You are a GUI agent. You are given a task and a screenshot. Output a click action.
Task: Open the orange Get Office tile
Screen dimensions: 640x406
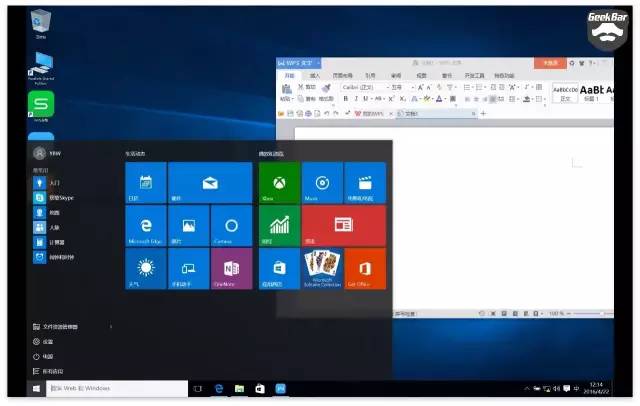[x=365, y=268]
